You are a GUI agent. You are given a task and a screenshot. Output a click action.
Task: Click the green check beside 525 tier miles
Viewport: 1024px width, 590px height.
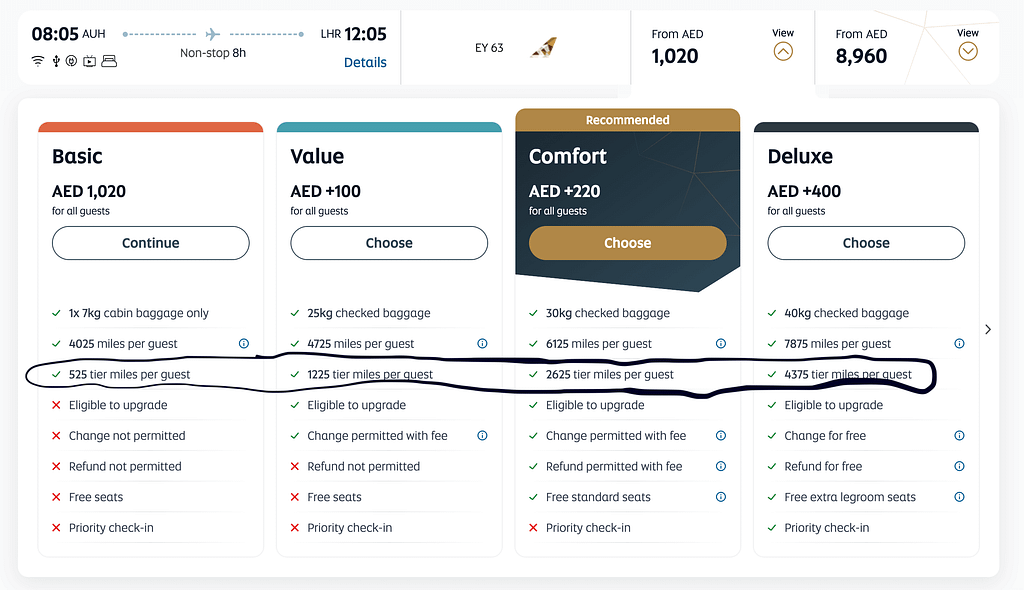point(58,374)
